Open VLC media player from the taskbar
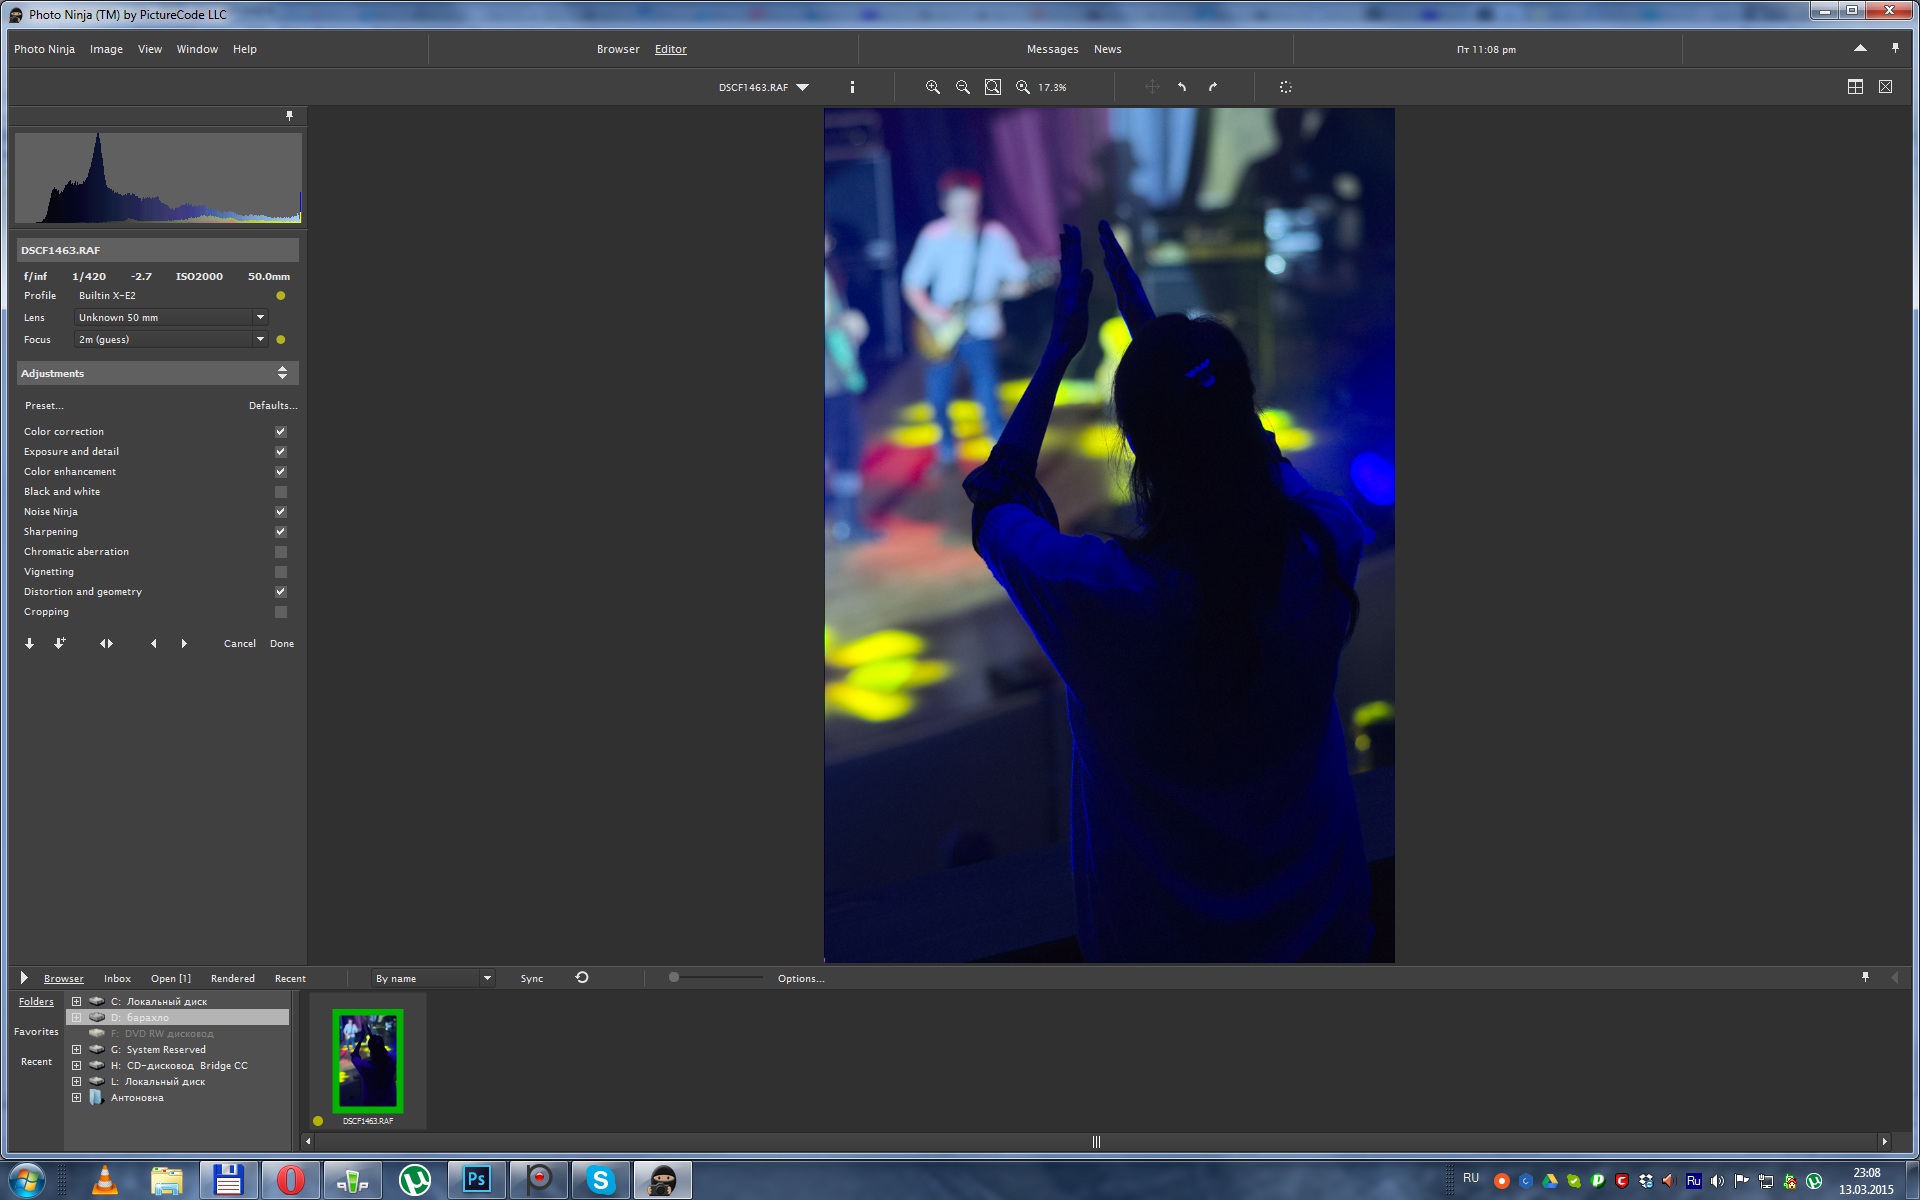 [104, 1180]
